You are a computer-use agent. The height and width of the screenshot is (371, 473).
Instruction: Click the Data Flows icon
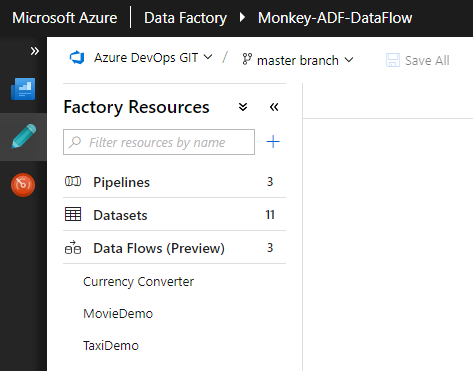point(73,247)
